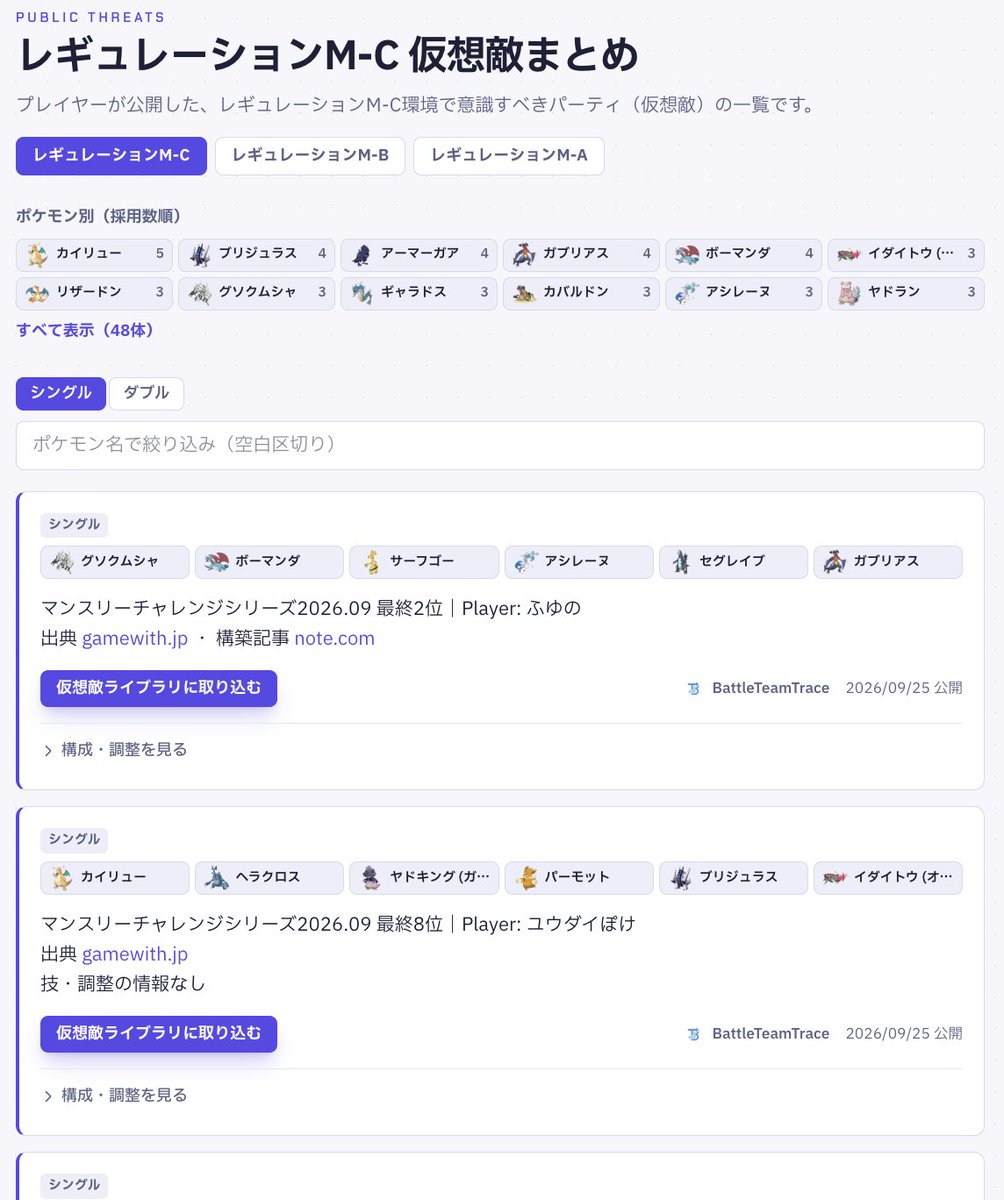This screenshot has height=1200, width=1004.
Task: Select the リザードン filter chip
Action: pos(94,293)
